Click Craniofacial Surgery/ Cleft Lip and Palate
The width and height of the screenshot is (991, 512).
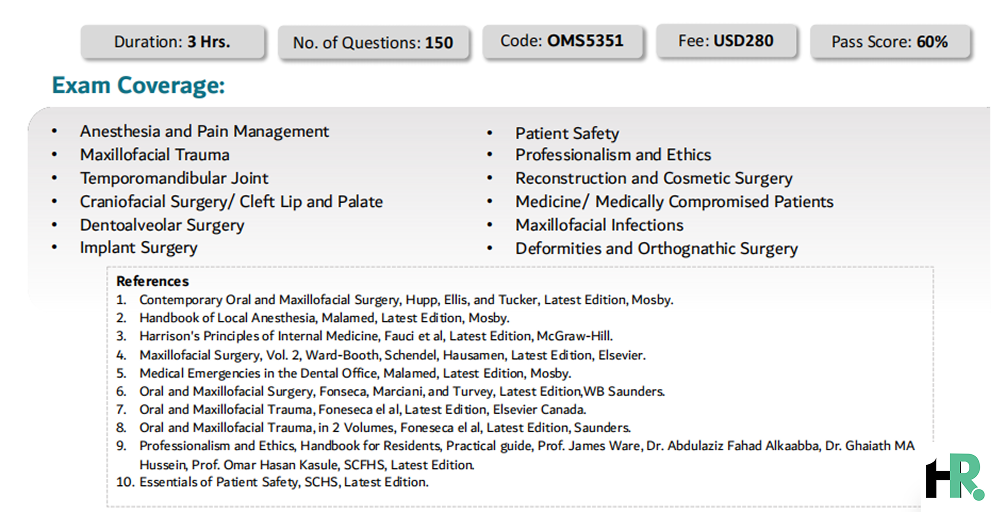[231, 202]
